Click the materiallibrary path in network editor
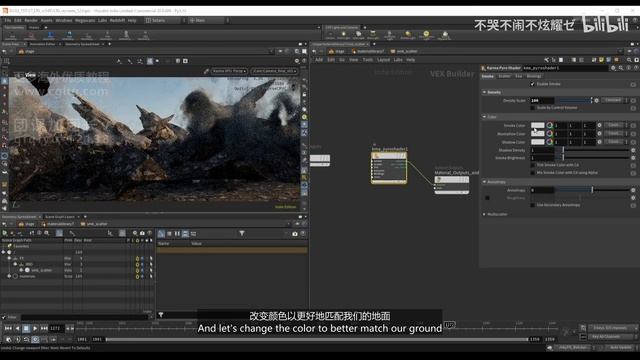Screen dimensions: 640x360 coord(368,51)
